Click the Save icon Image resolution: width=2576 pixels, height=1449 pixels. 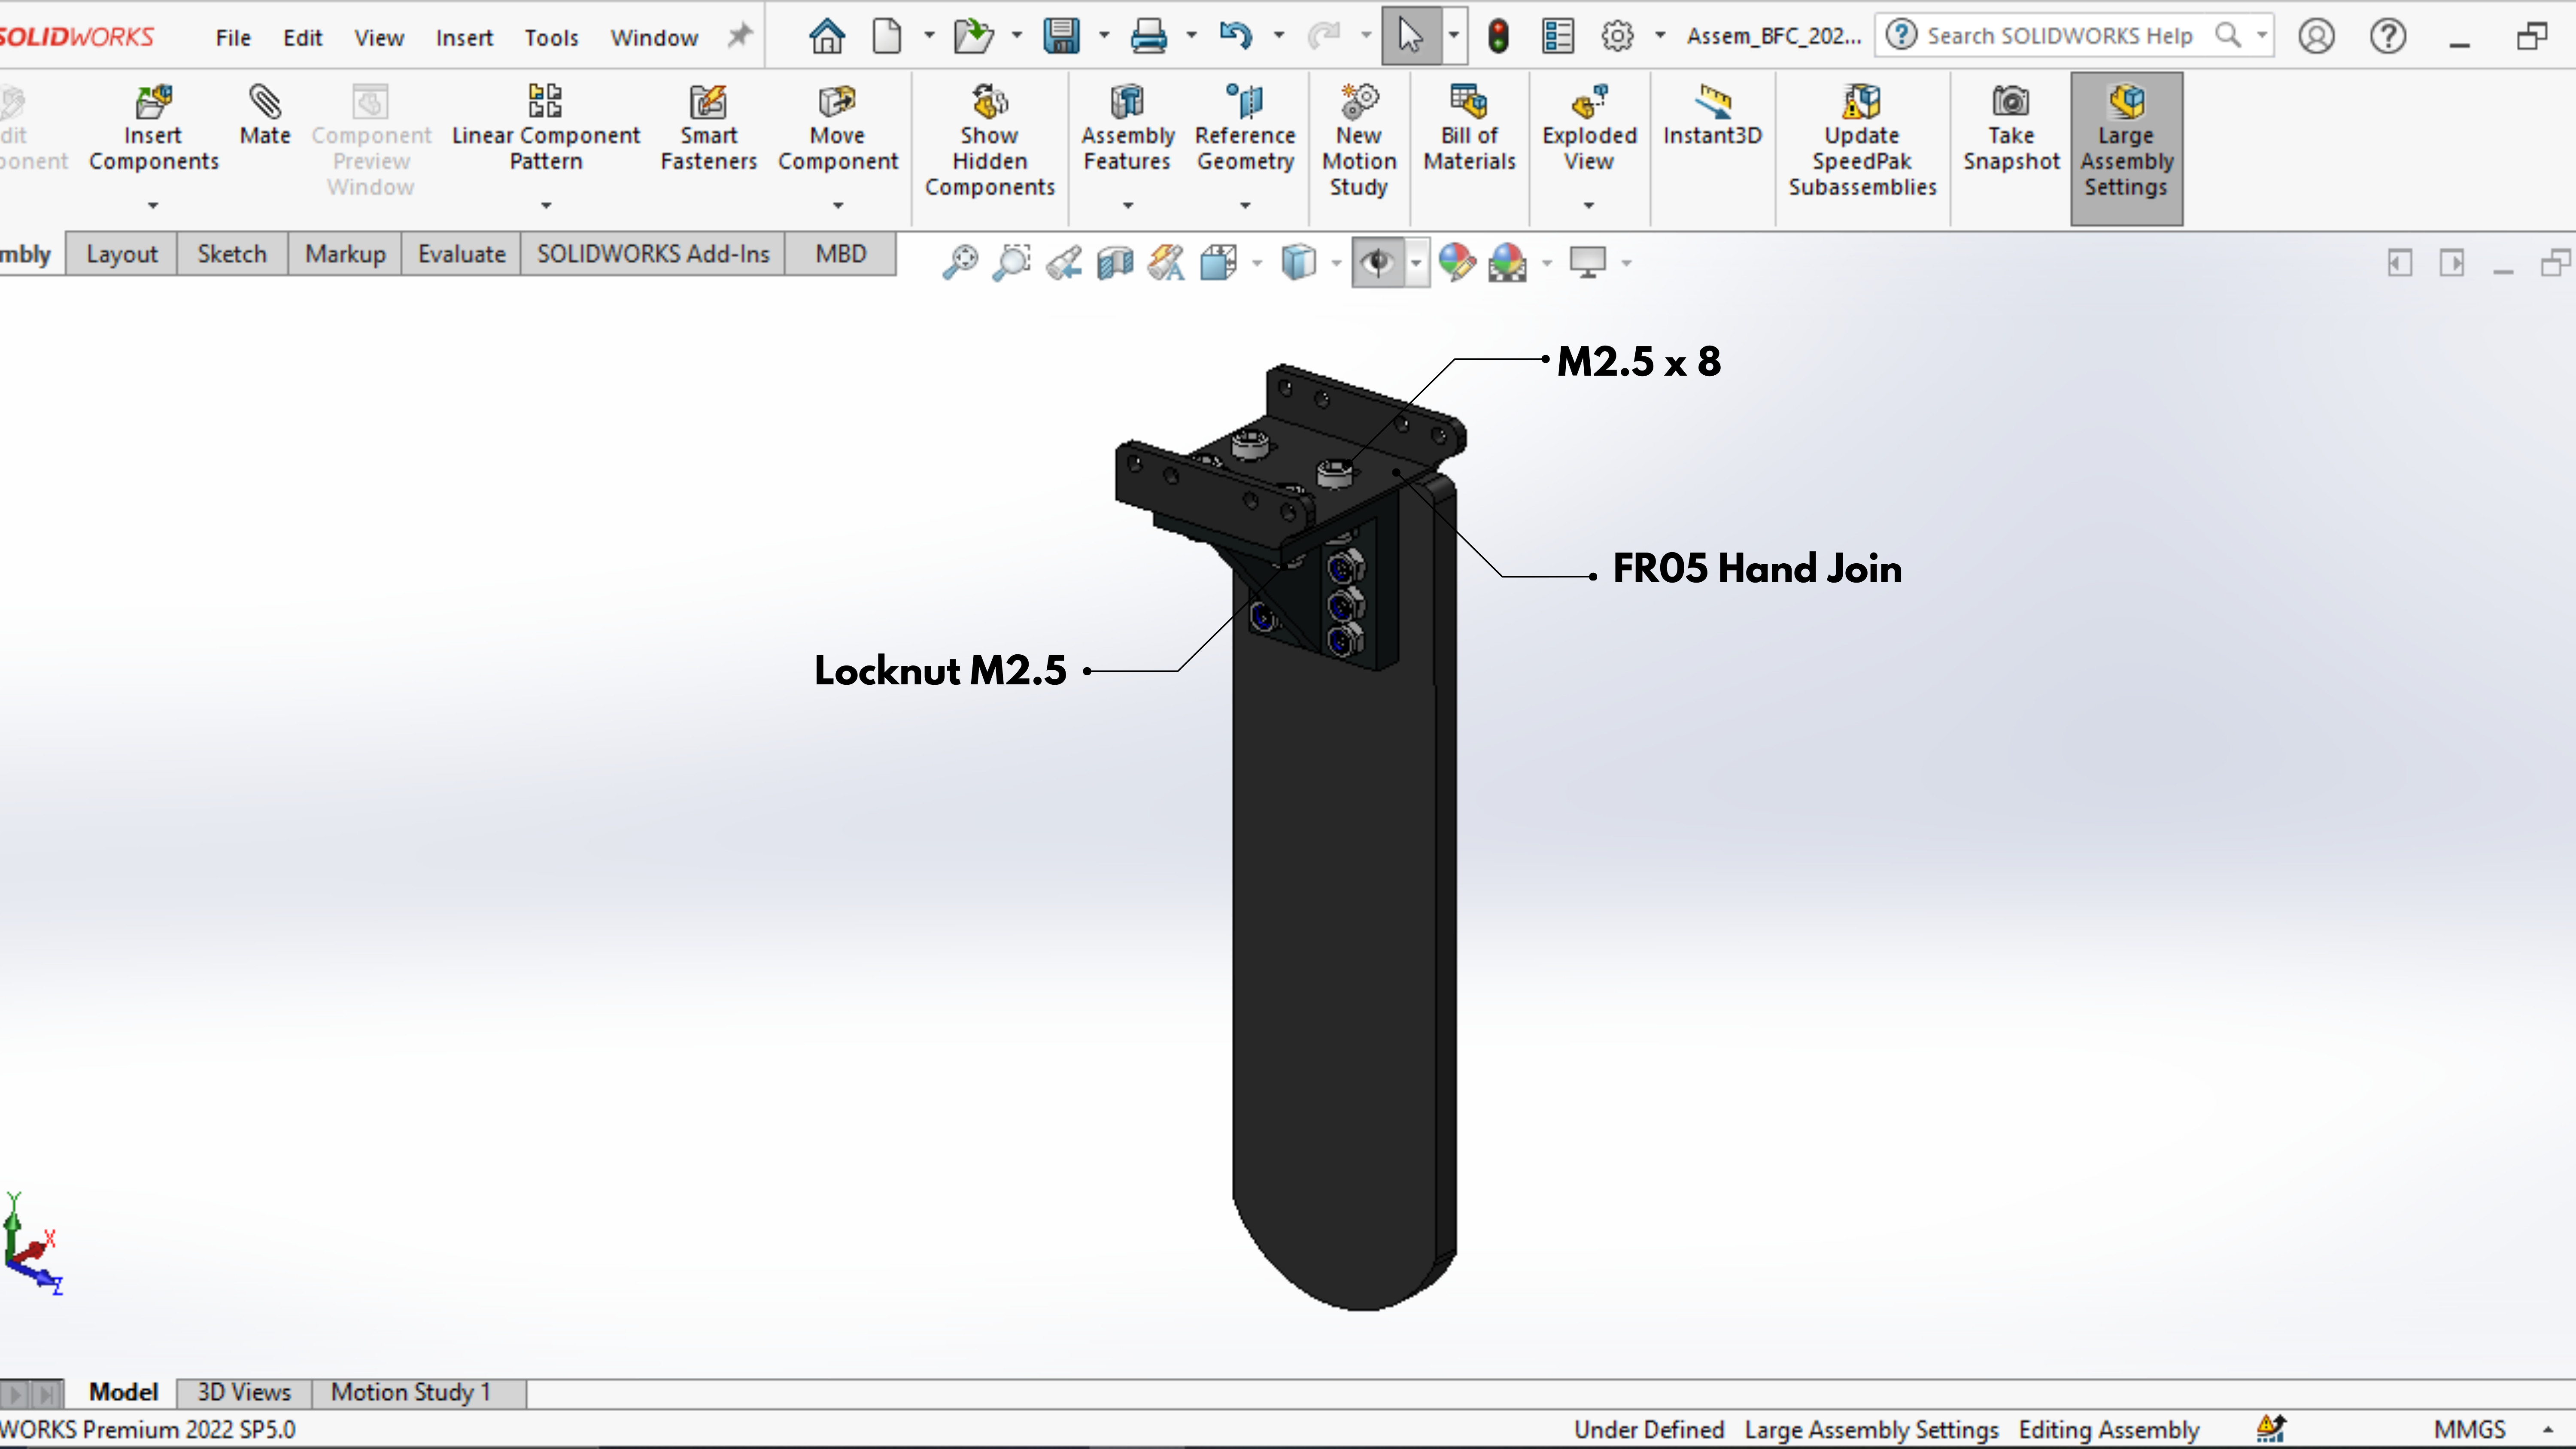[1061, 36]
